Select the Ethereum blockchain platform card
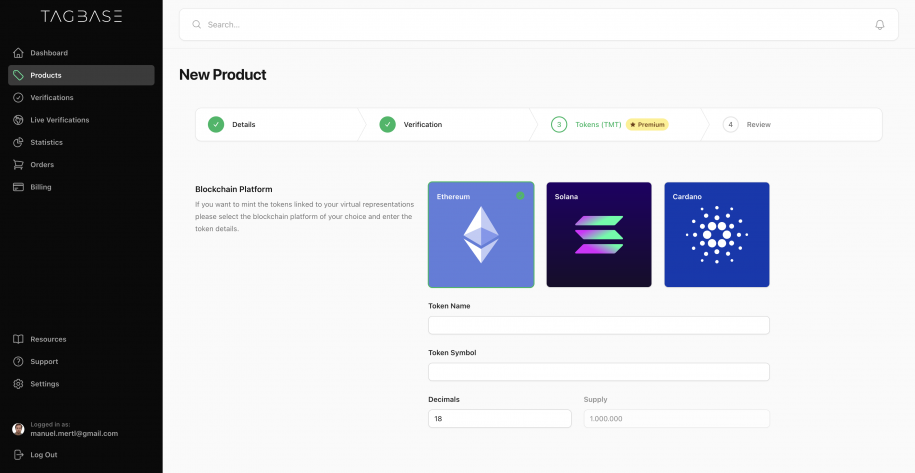Viewport: 915px width, 473px height. [481, 234]
